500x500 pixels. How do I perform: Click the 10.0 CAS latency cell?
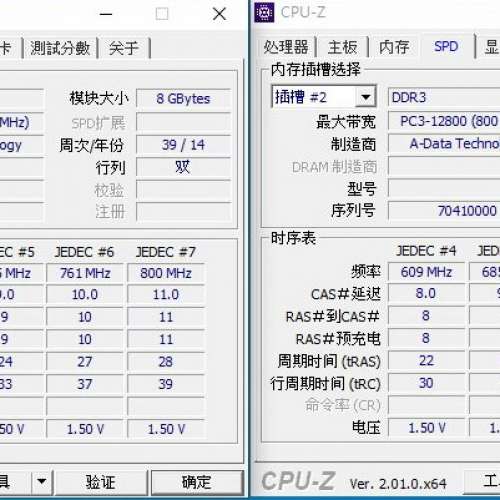pos(85,295)
